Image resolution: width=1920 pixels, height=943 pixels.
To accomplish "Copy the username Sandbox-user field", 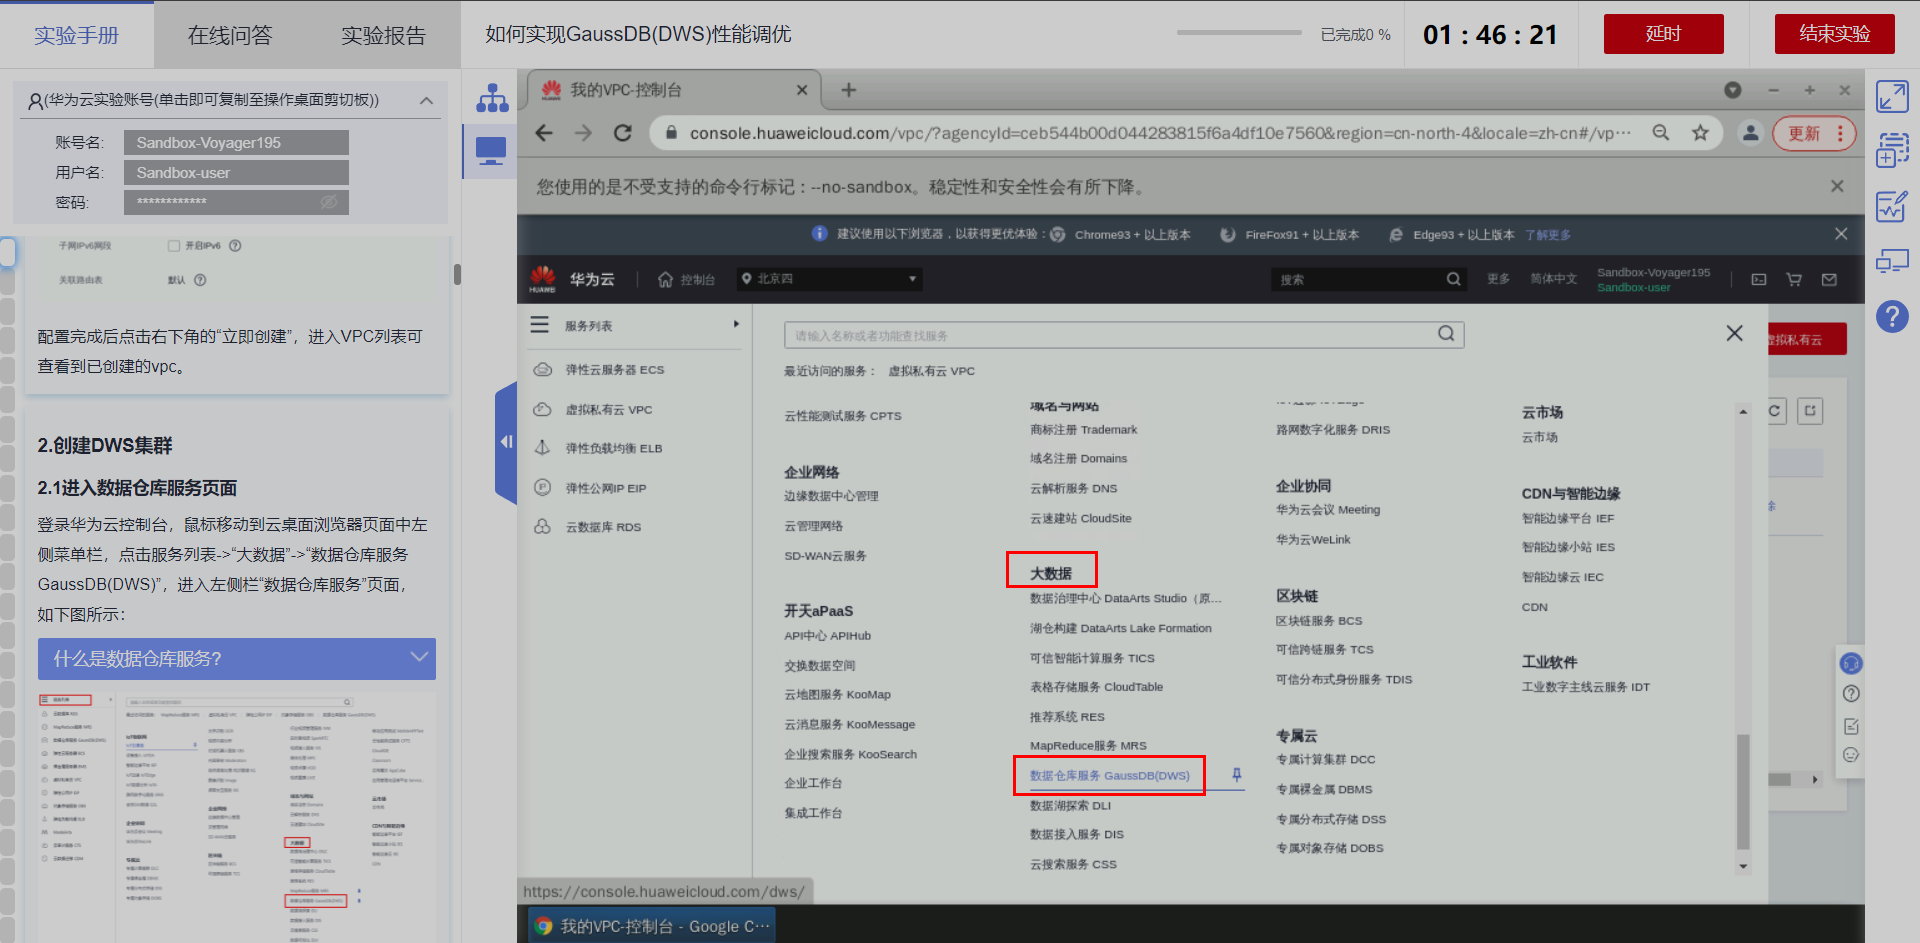I will click(236, 173).
